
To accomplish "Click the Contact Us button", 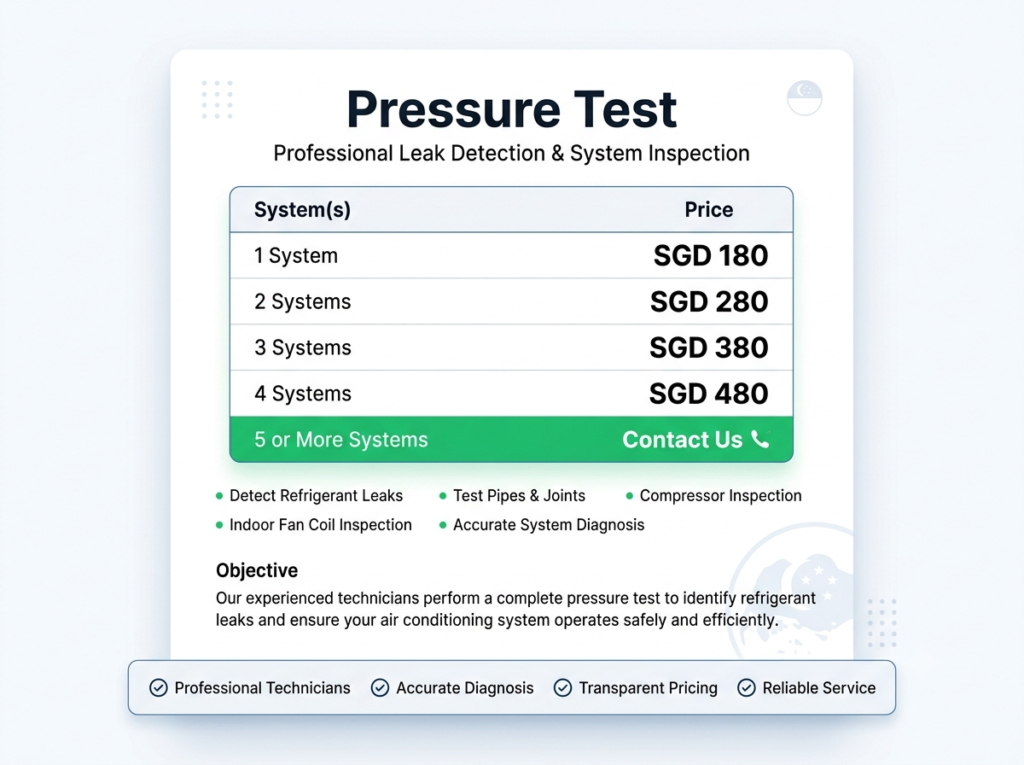I will point(696,440).
